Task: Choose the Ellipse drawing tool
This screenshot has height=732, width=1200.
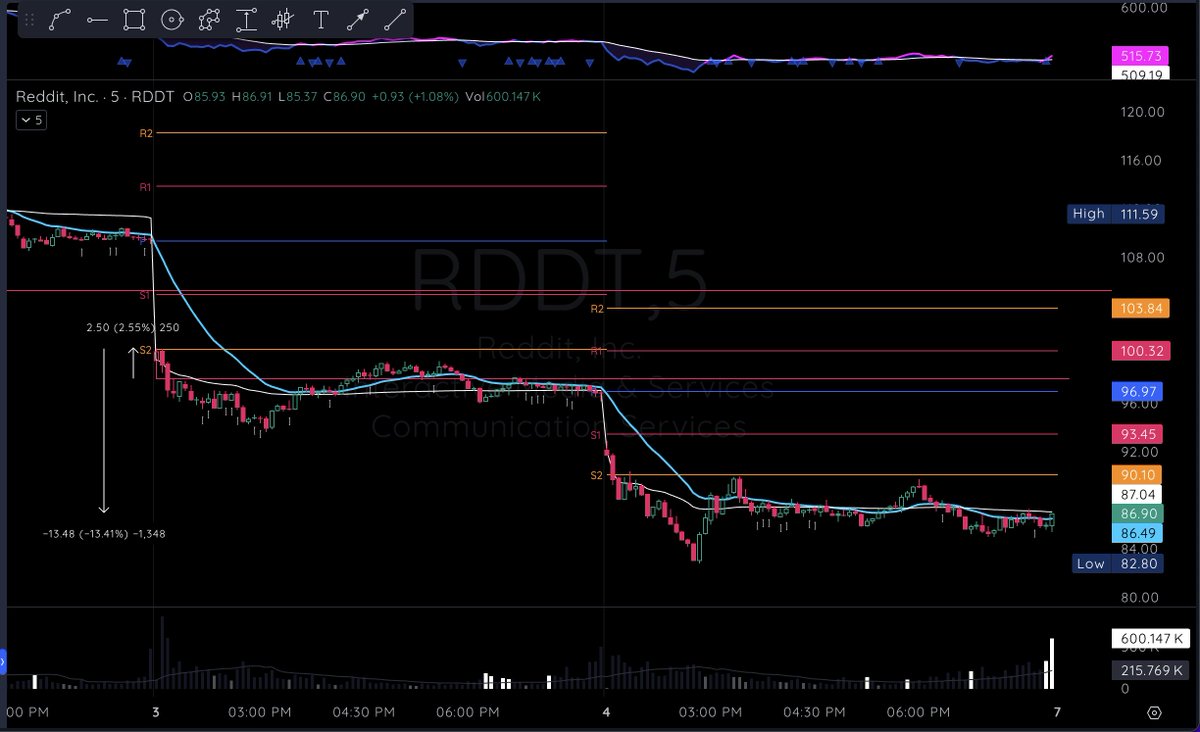Action: [x=171, y=20]
